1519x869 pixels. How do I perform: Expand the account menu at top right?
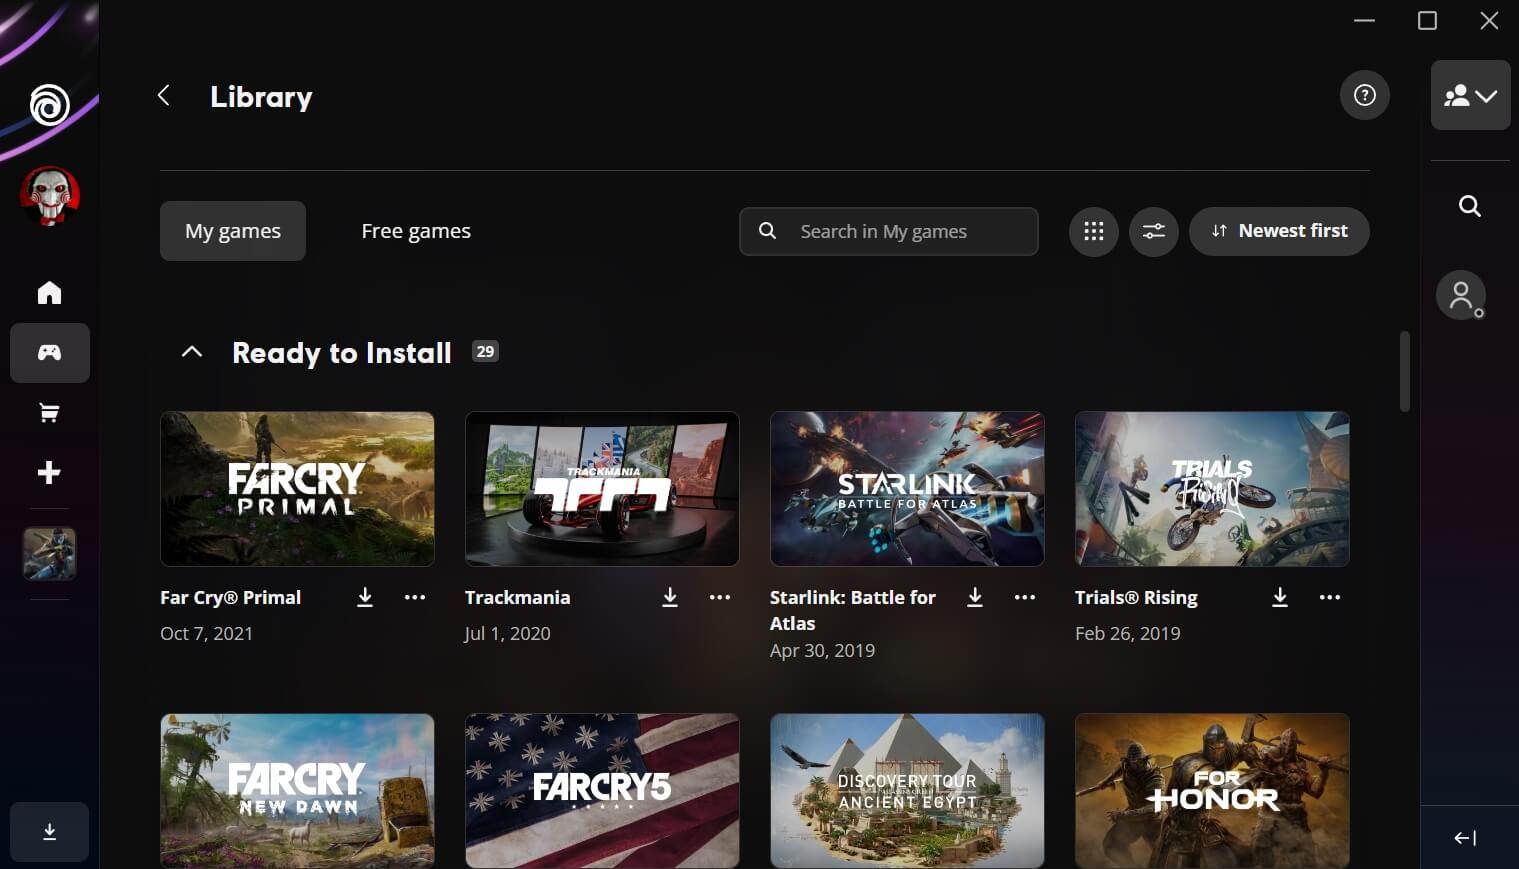coord(1487,95)
